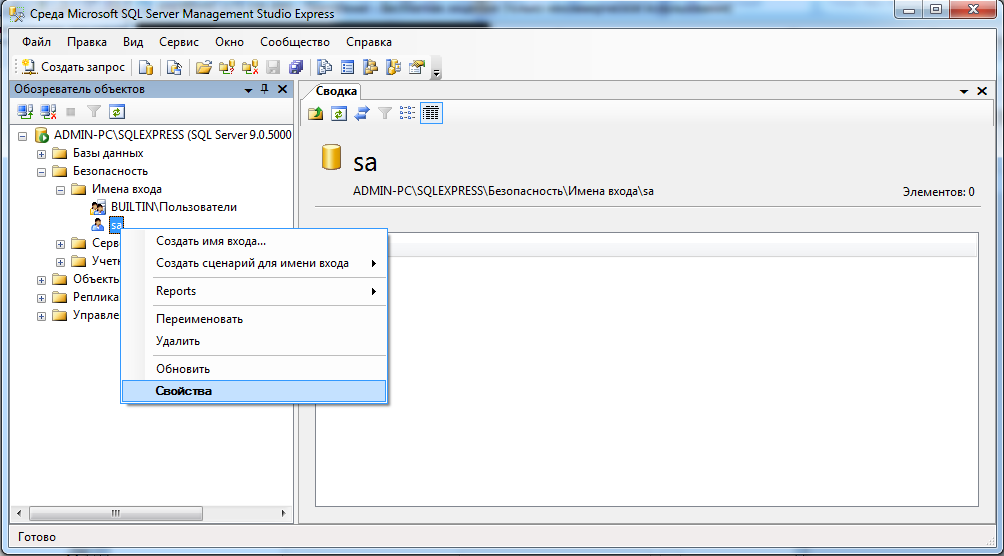Screen dimensions: 1004x556
Task: Click the Сводка tab
Action: (x=338, y=92)
